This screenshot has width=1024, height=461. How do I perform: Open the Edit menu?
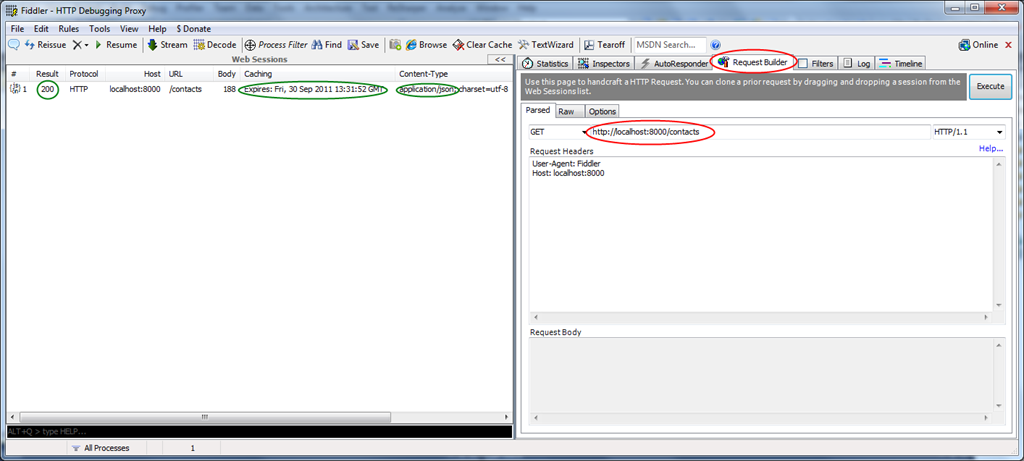click(41, 29)
